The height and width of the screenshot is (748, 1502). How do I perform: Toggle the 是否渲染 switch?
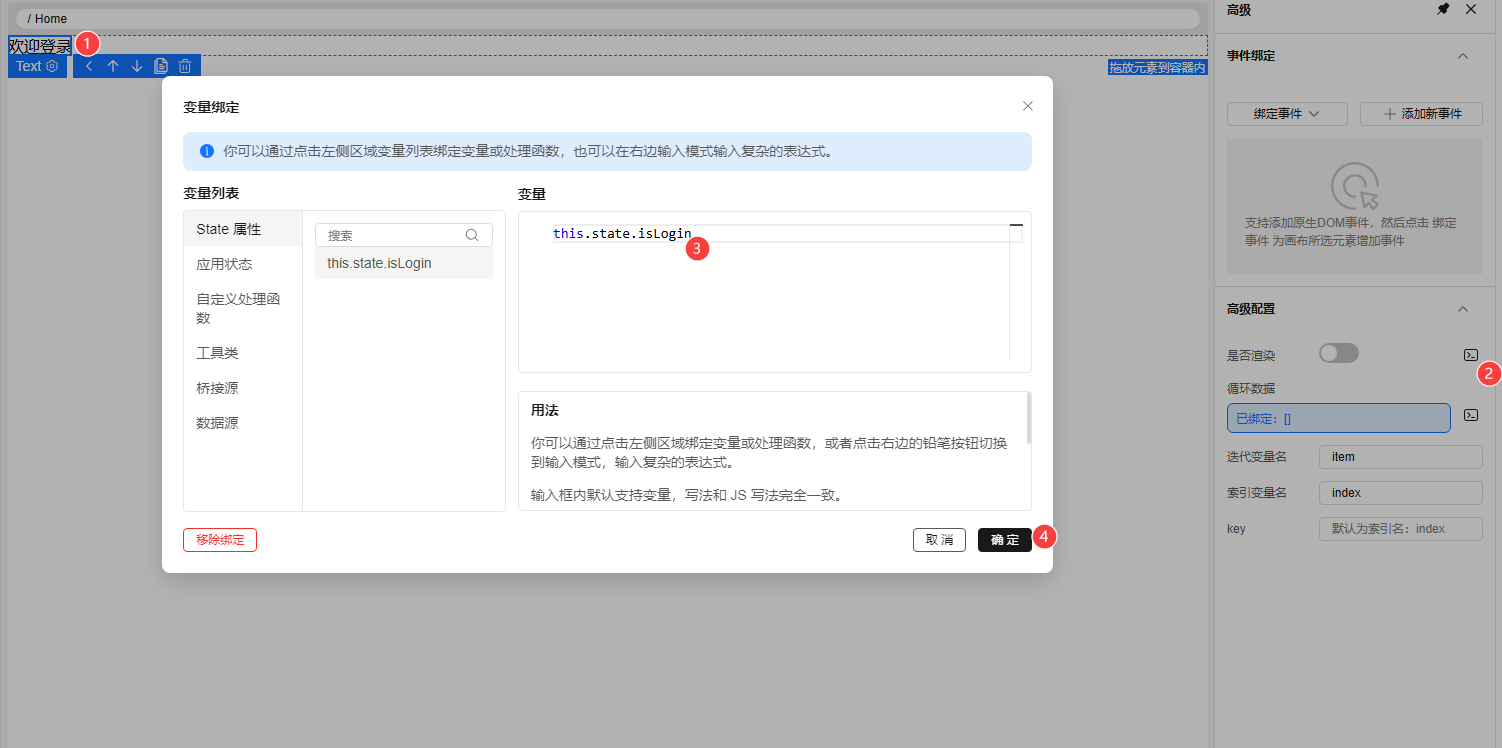click(1338, 353)
